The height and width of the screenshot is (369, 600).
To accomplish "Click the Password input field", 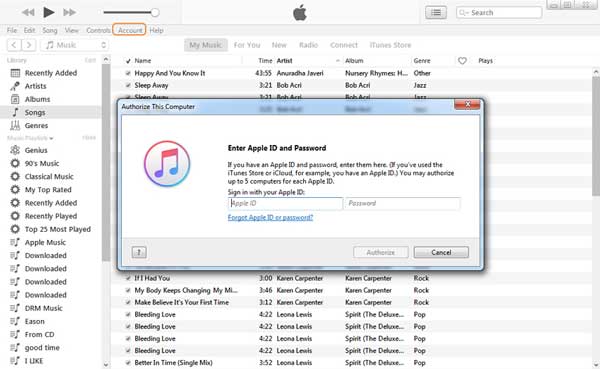I will pyautogui.click(x=402, y=203).
